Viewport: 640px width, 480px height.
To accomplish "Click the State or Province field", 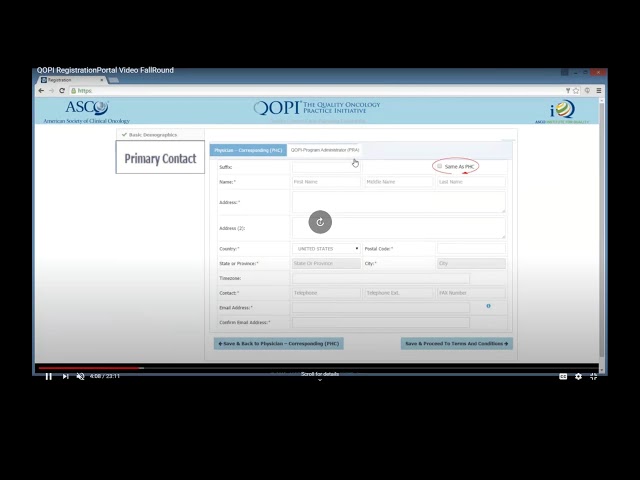I will pyautogui.click(x=326, y=263).
